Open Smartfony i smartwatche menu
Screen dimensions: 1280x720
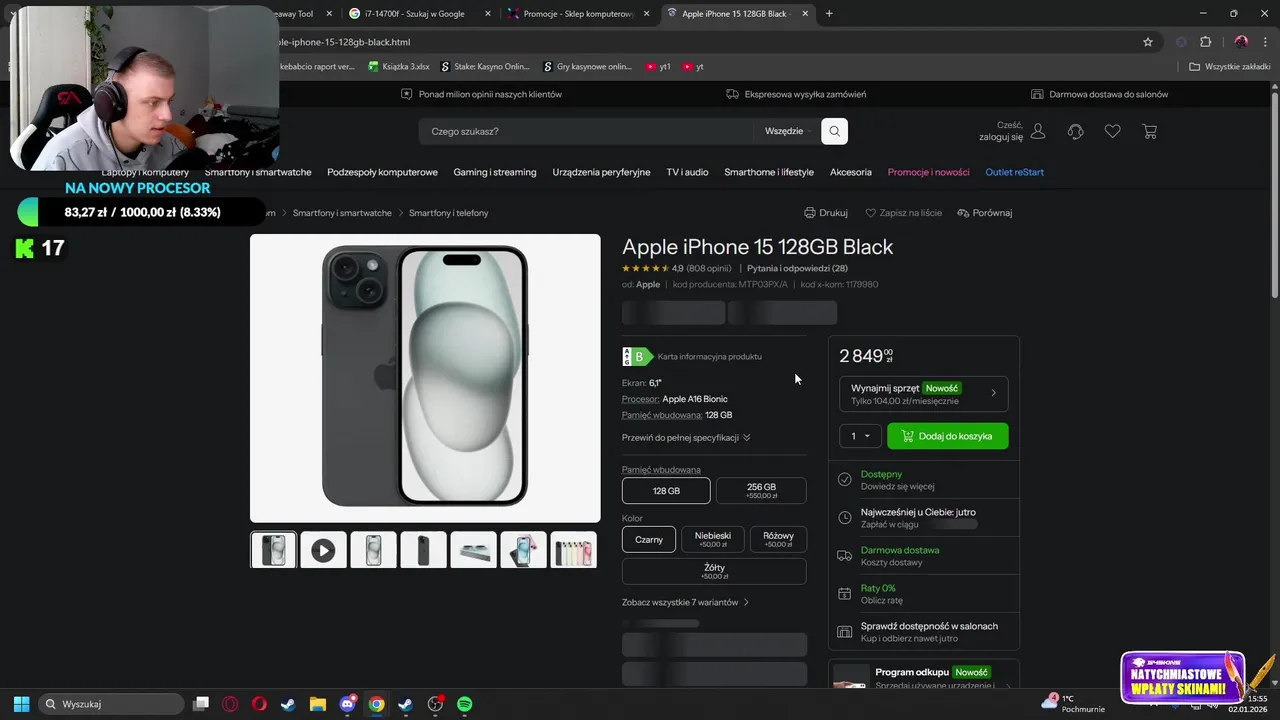click(258, 172)
